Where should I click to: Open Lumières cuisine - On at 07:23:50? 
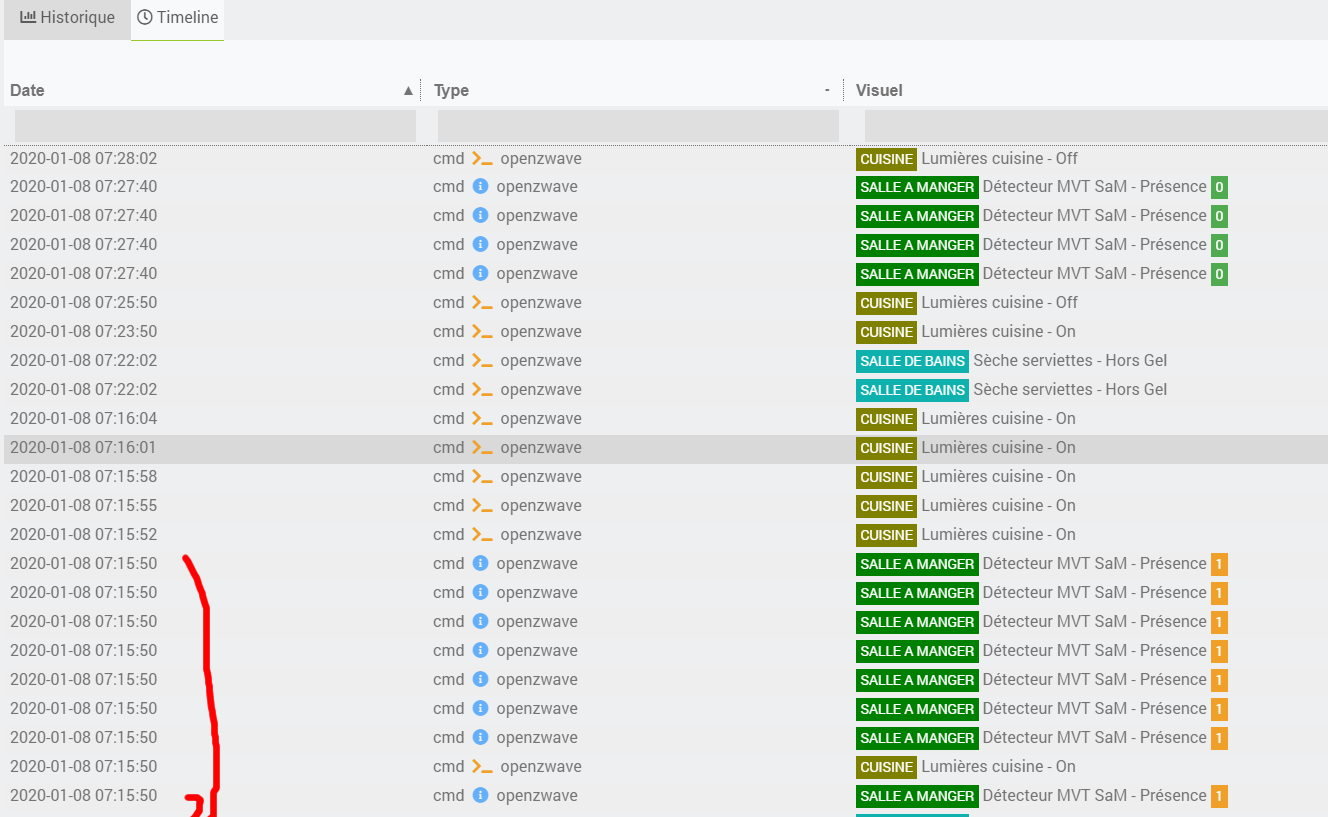[x=998, y=331]
